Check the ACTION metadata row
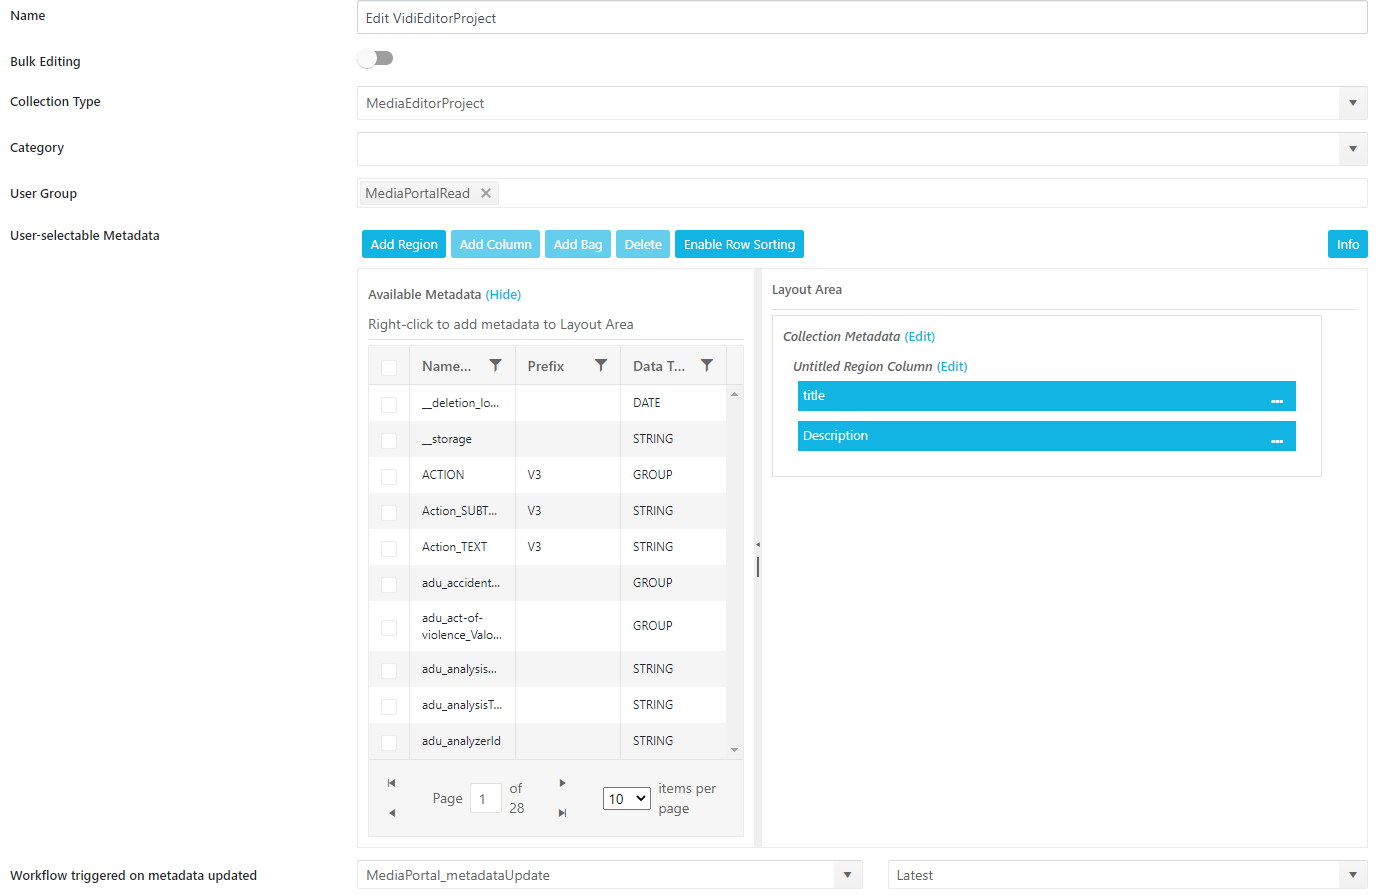This screenshot has height=895, width=1380. pyautogui.click(x=388, y=475)
